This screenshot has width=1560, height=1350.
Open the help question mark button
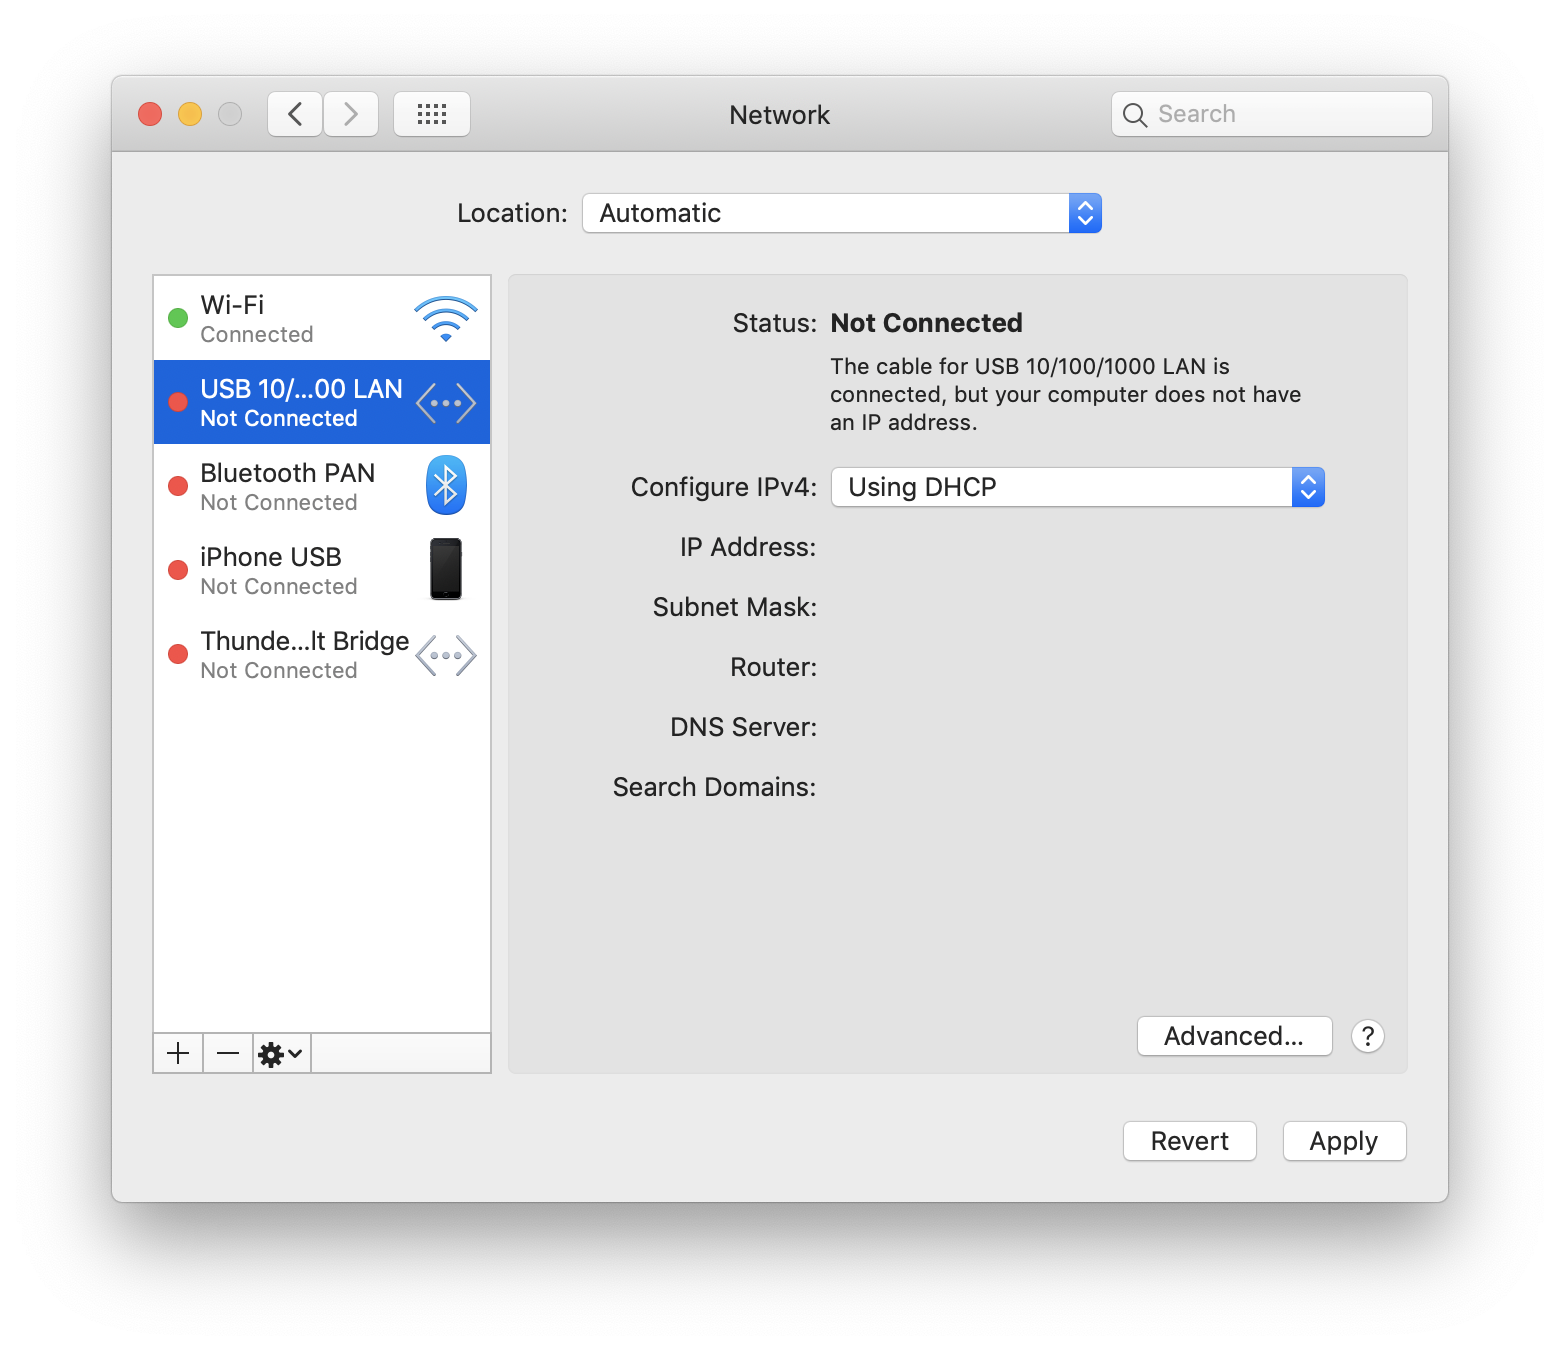1367,1036
